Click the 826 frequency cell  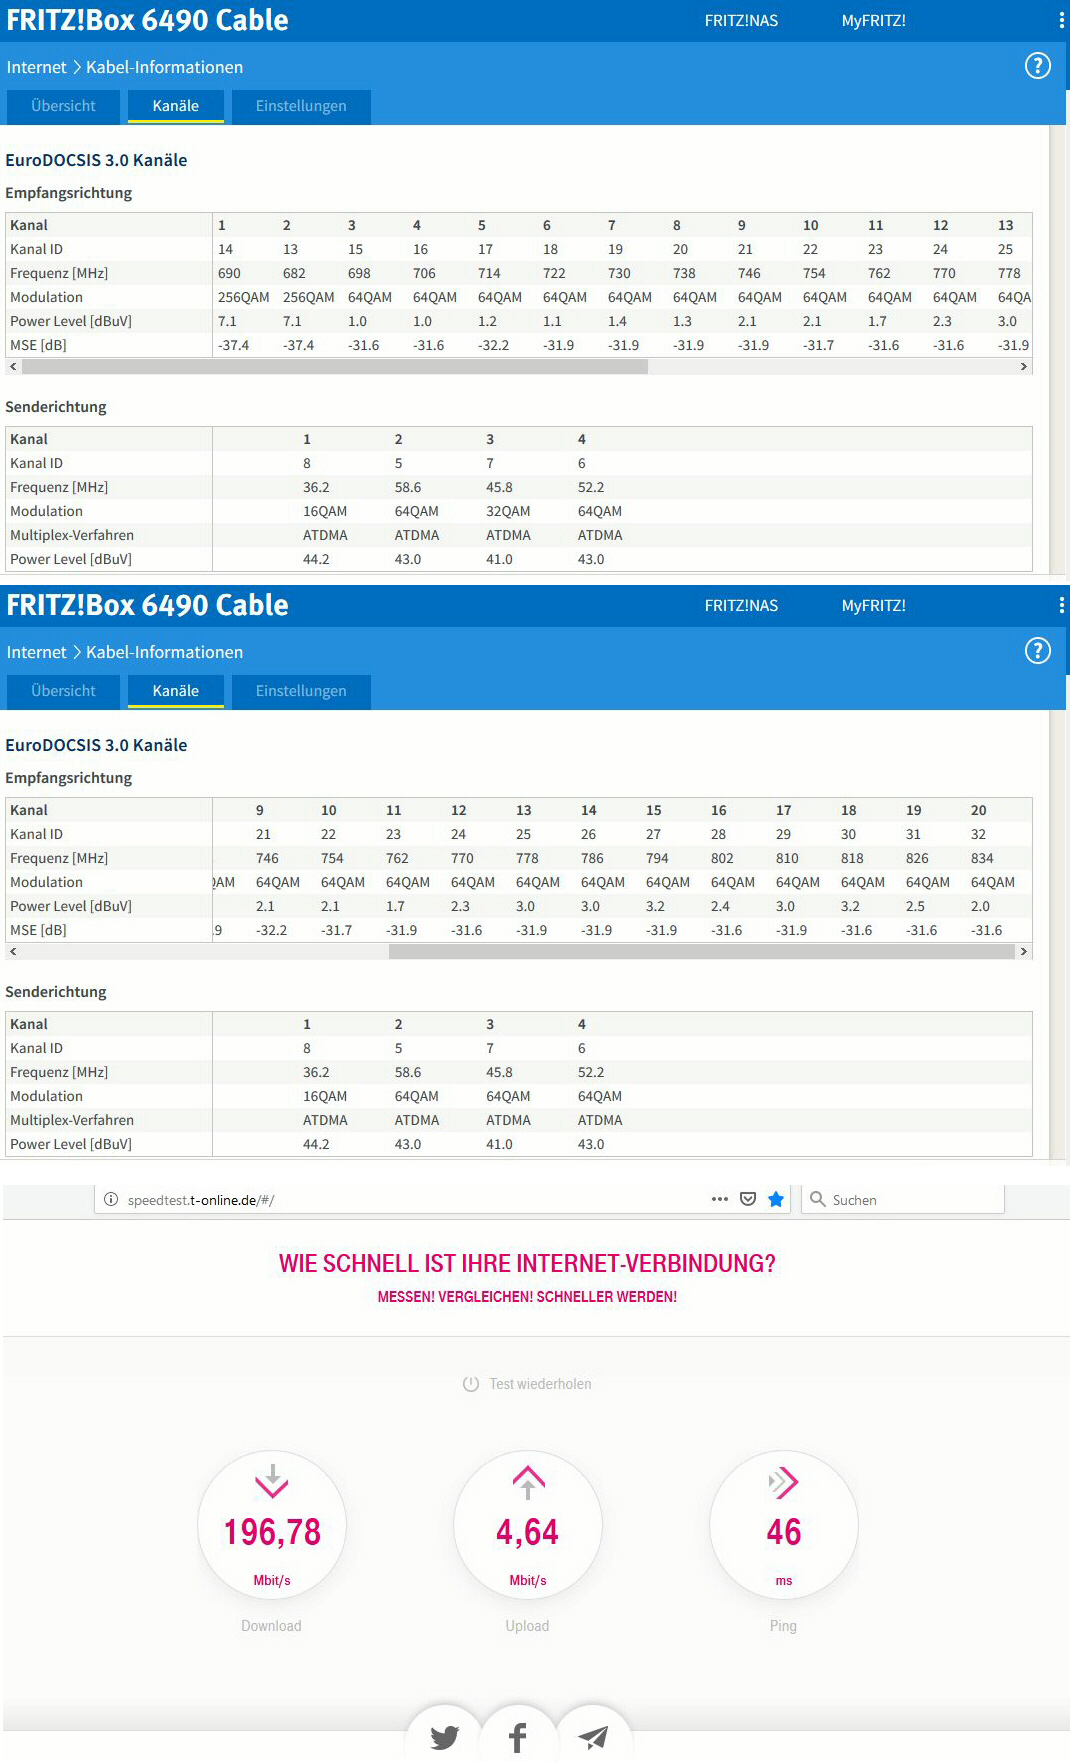point(917,858)
